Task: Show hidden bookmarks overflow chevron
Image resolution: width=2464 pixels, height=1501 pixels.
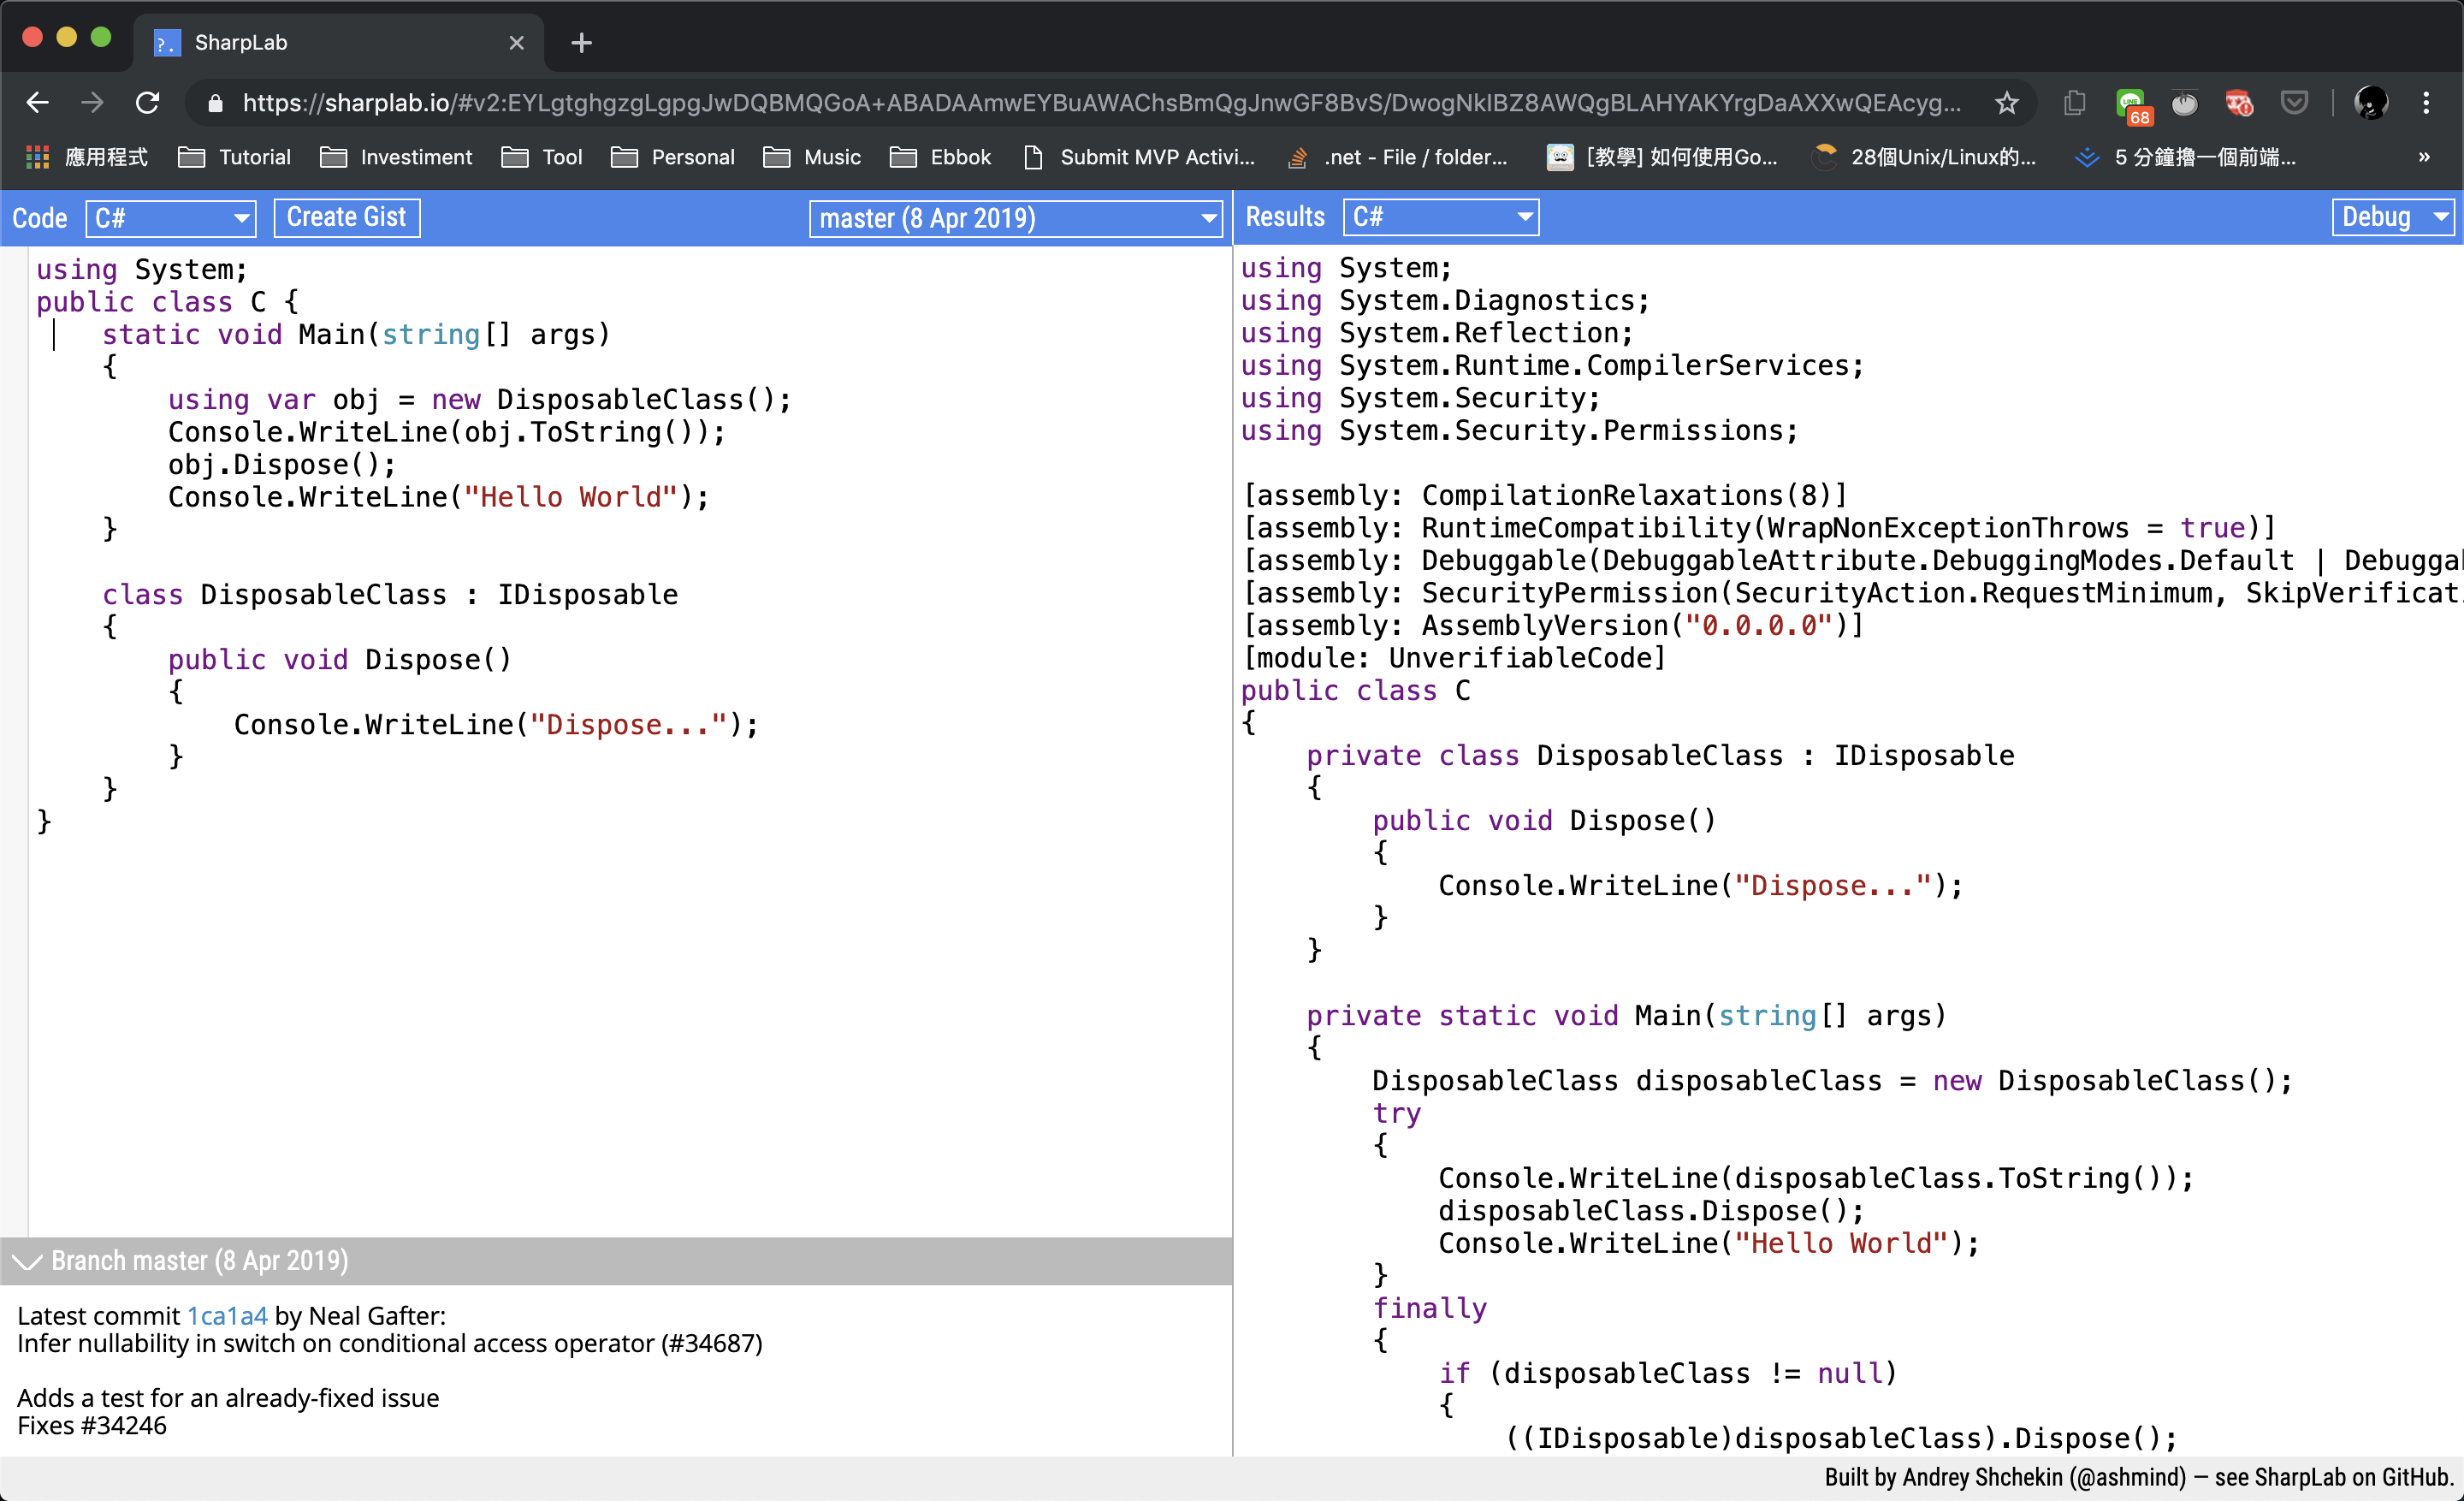Action: pos(2424,157)
